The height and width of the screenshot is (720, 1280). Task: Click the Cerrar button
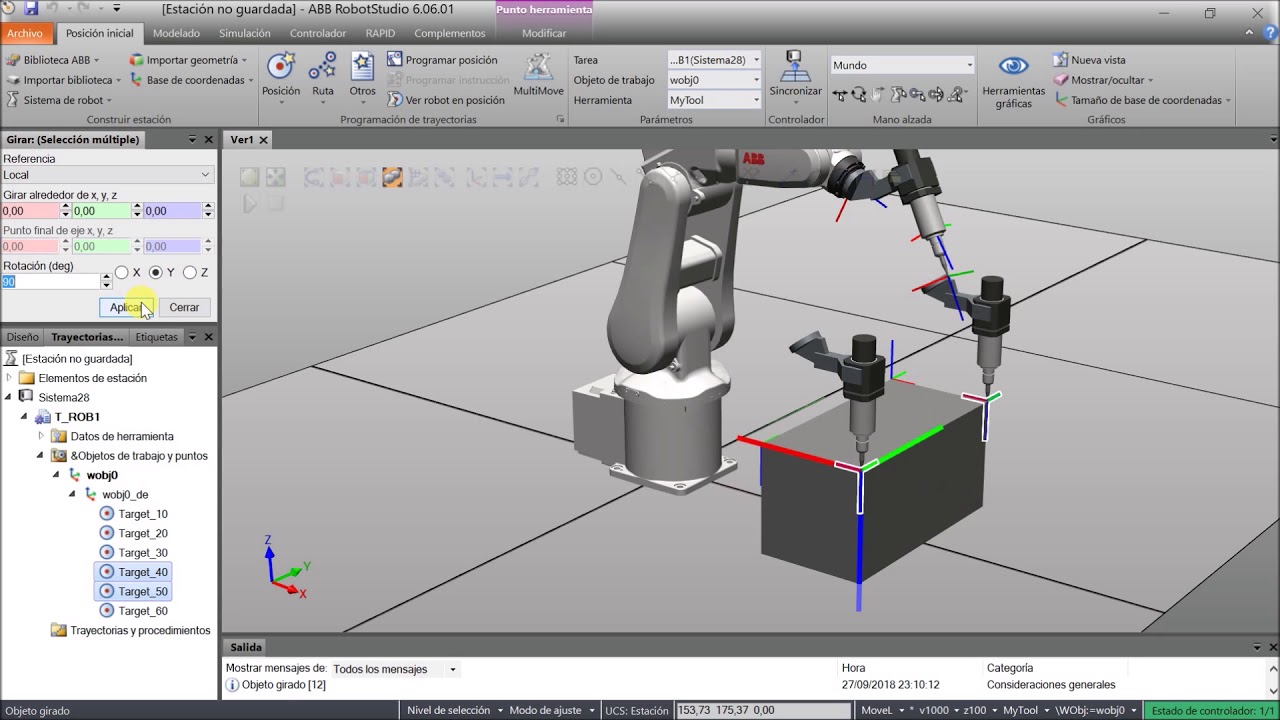[184, 307]
